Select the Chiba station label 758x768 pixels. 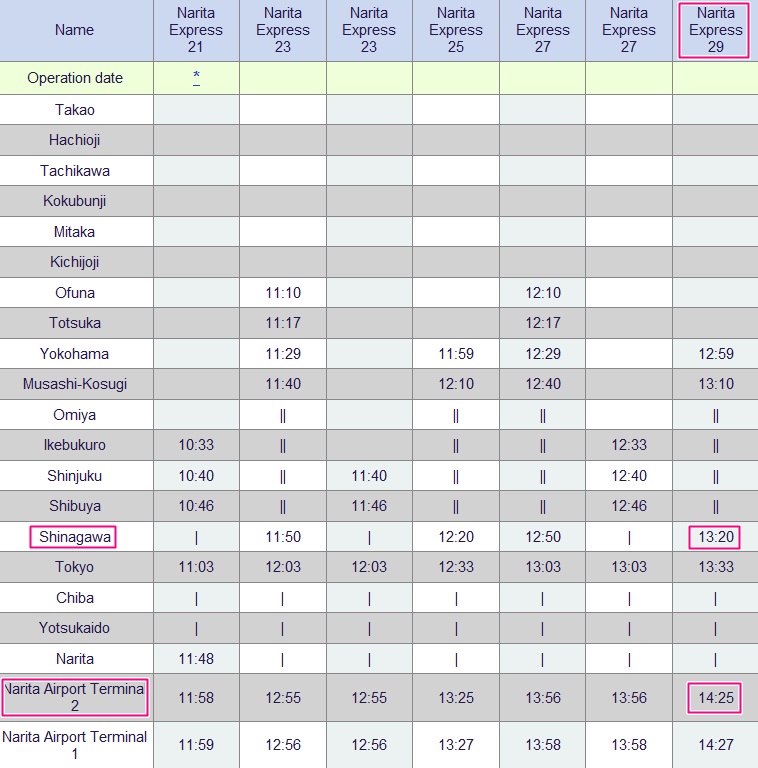coord(74,598)
